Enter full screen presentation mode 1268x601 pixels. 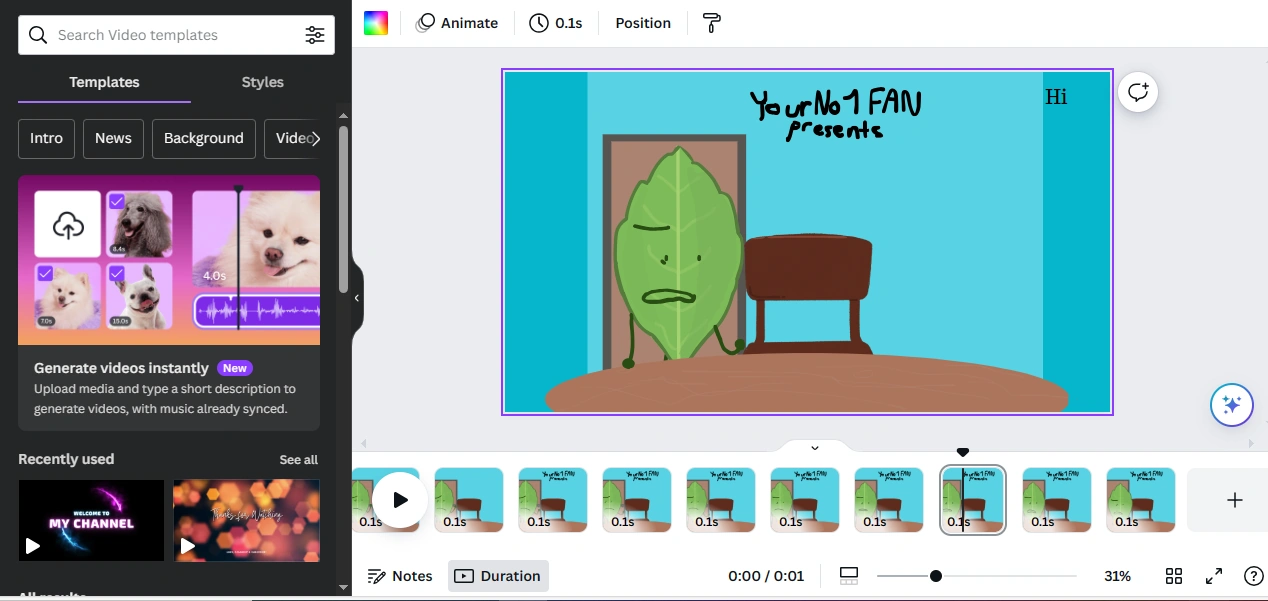point(1213,576)
